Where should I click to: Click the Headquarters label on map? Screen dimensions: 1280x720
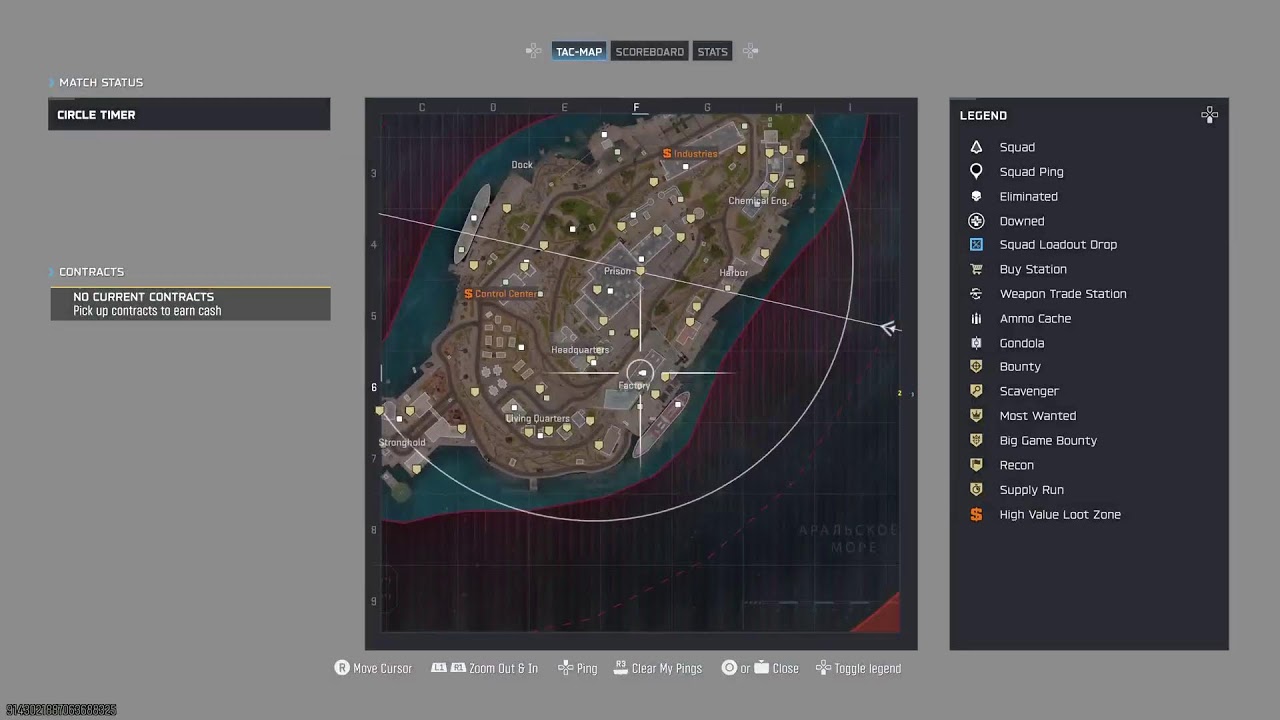point(580,350)
